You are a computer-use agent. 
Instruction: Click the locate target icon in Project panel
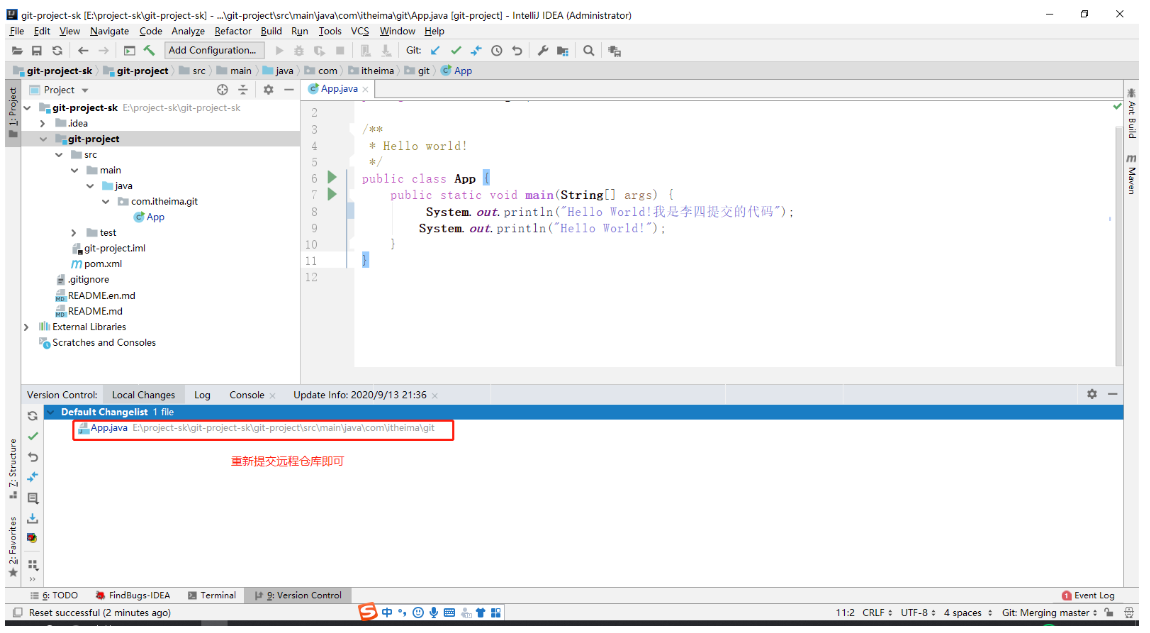222,89
